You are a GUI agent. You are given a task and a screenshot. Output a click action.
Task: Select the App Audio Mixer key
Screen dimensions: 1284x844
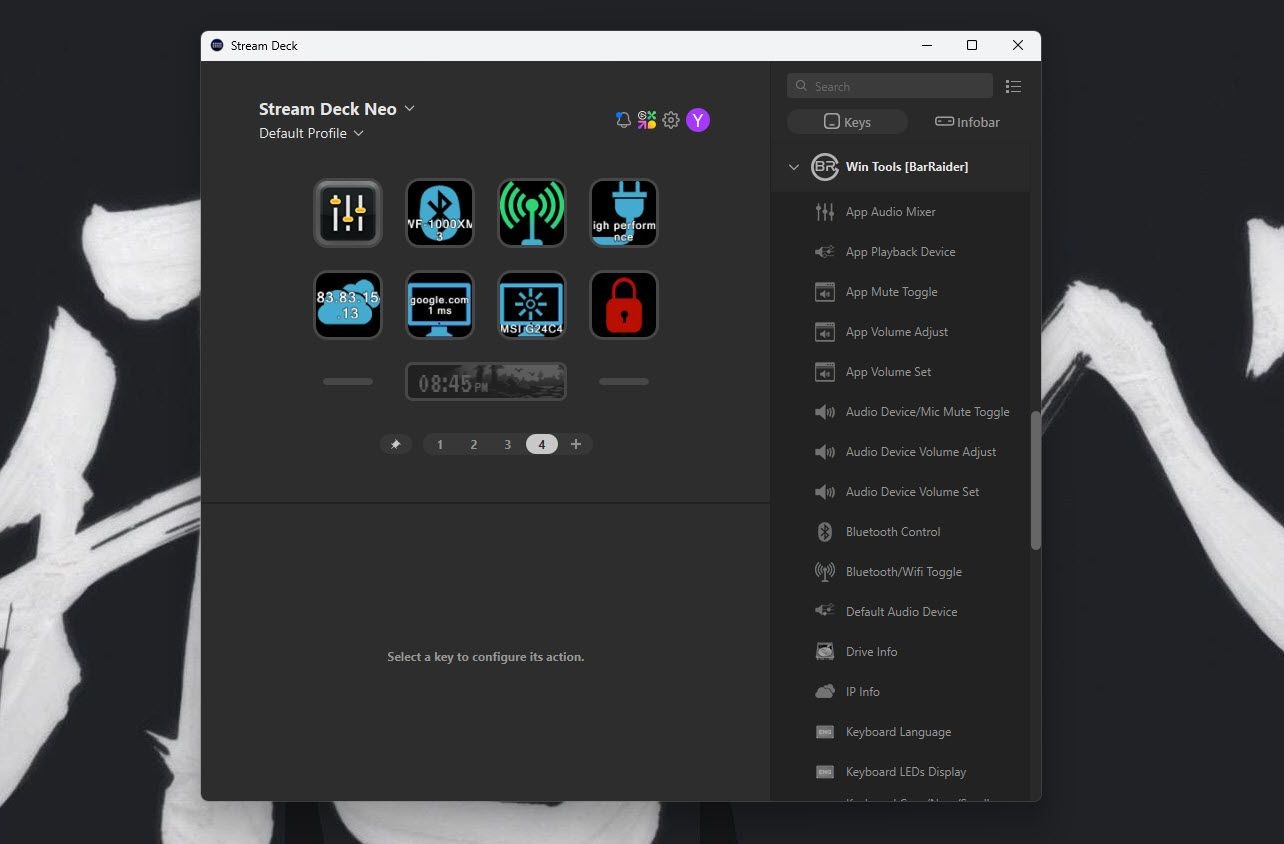pyautogui.click(x=348, y=213)
